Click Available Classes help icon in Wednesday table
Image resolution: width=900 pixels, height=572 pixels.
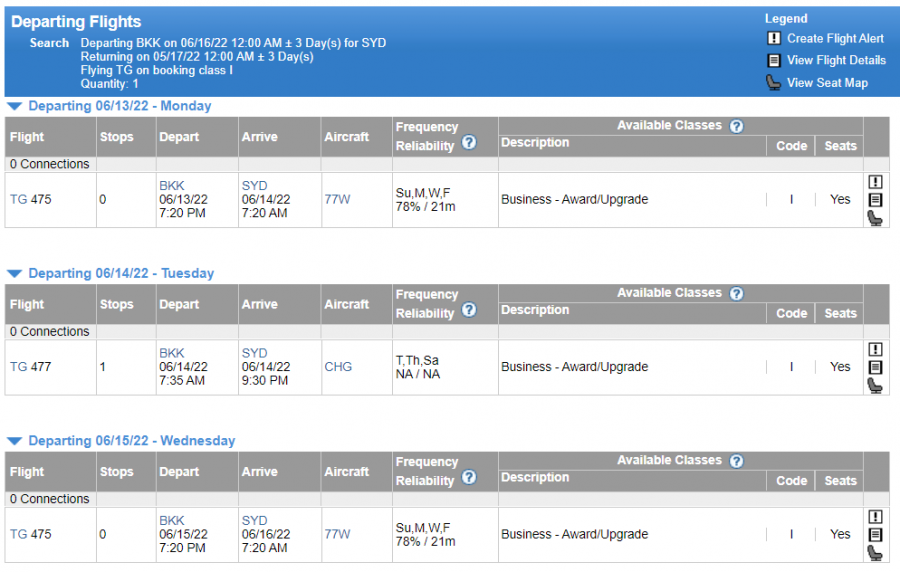point(736,461)
